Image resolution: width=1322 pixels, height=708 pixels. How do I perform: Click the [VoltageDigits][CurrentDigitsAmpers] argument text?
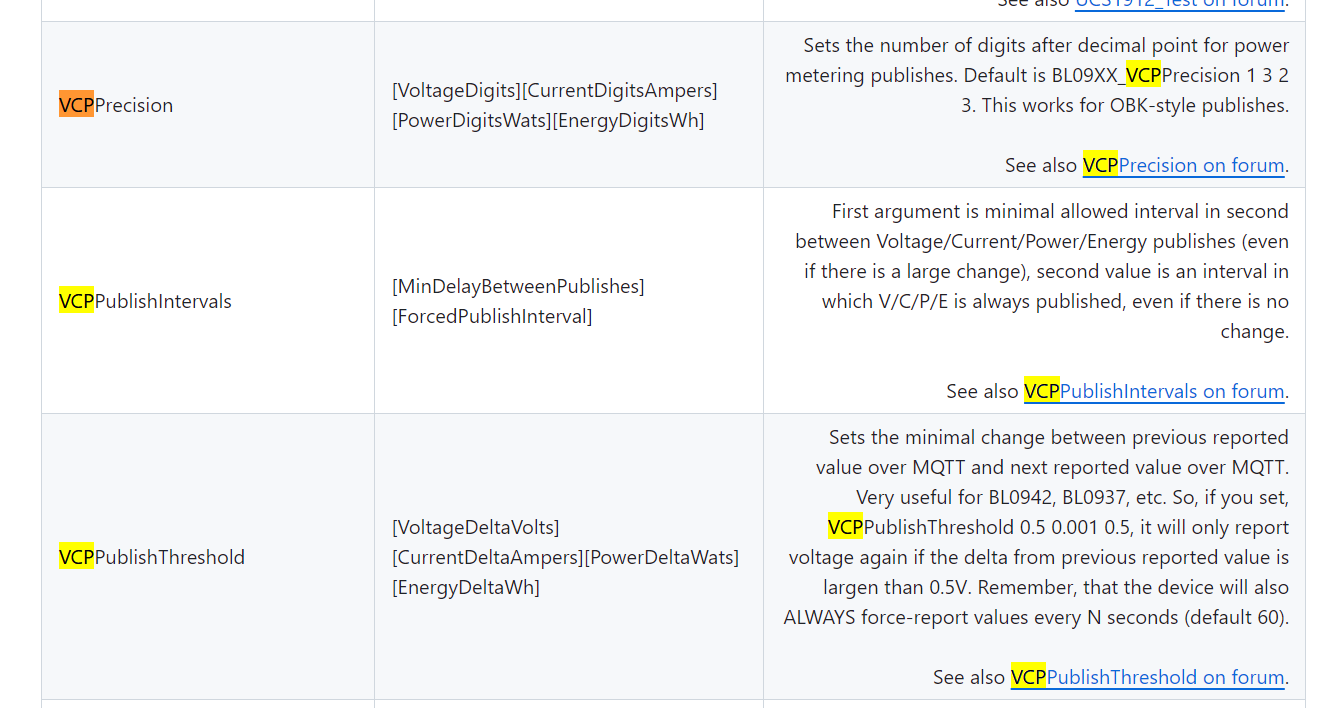[x=555, y=90]
